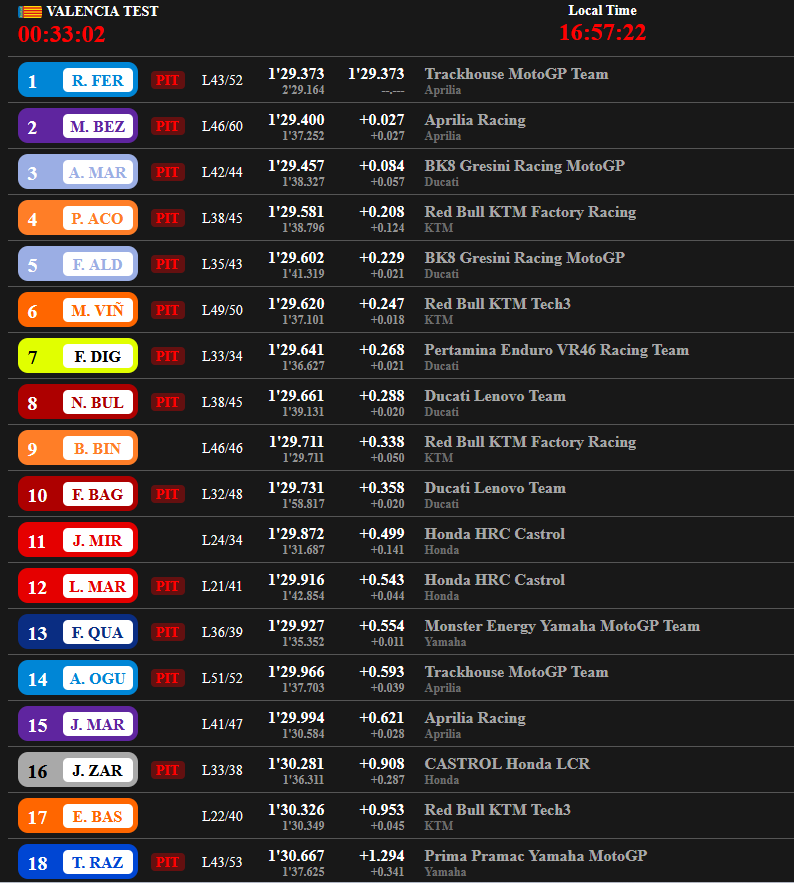The width and height of the screenshot is (794, 883).
Task: Select rider badge F. BAG
Action: coord(78,494)
